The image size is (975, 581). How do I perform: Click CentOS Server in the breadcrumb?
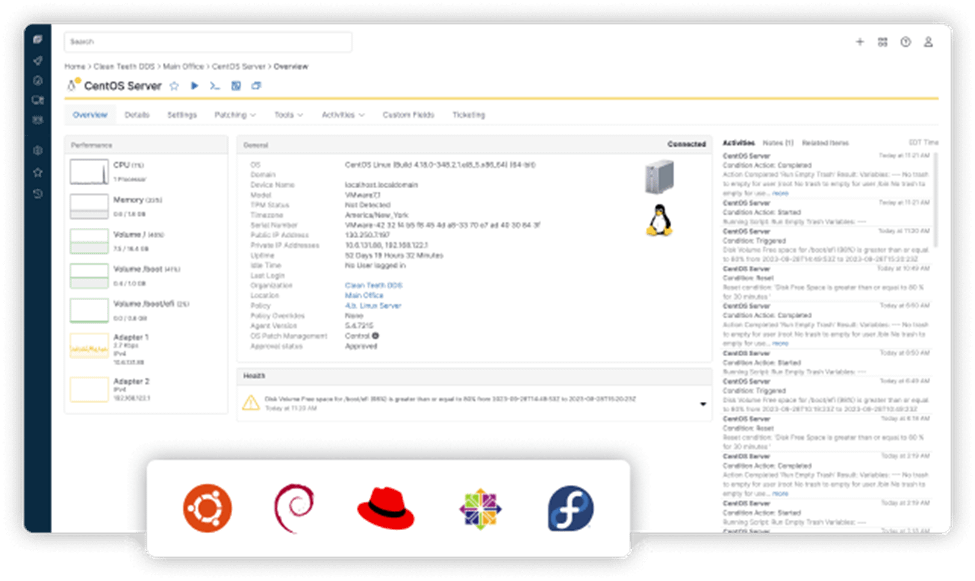238,67
